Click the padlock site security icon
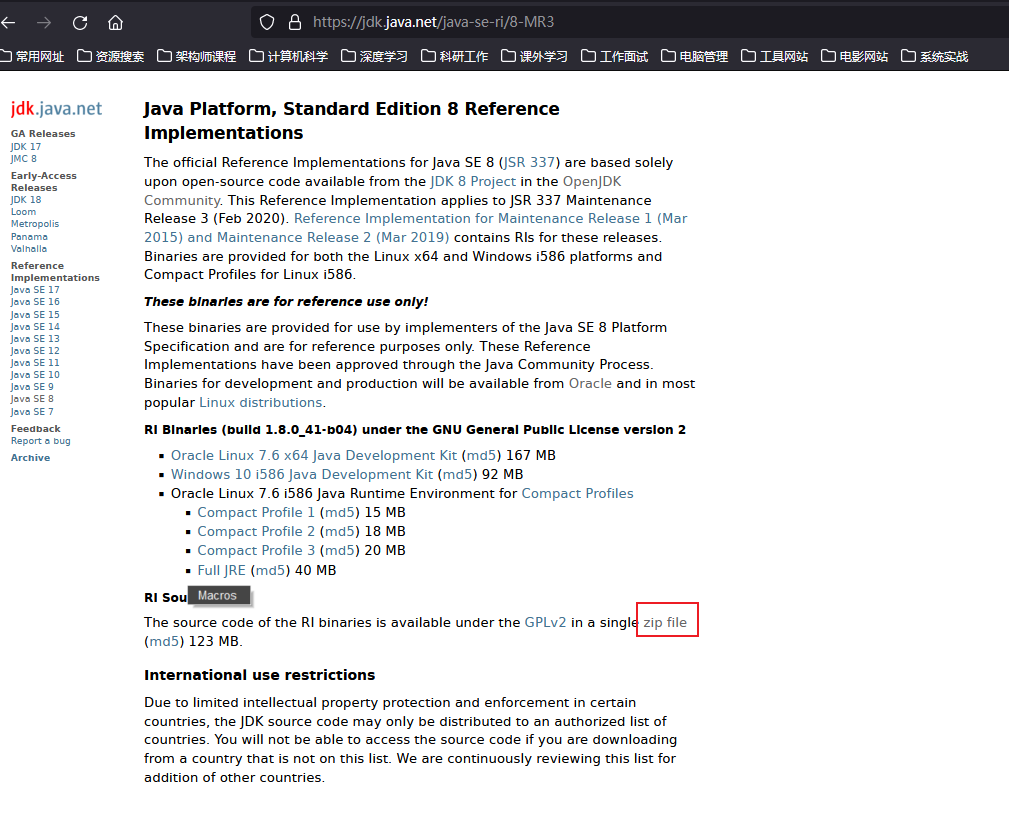This screenshot has width=1009, height=815. 295,23
